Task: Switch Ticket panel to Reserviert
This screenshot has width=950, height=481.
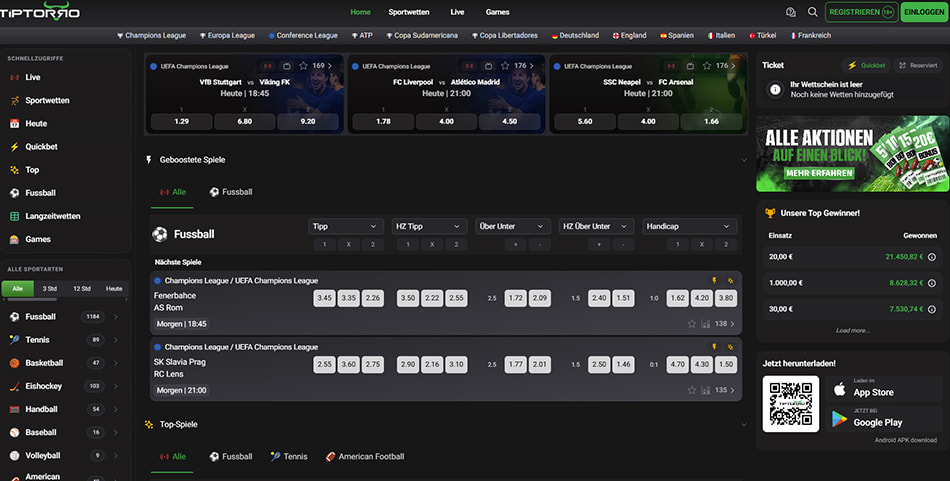Action: tap(918, 65)
